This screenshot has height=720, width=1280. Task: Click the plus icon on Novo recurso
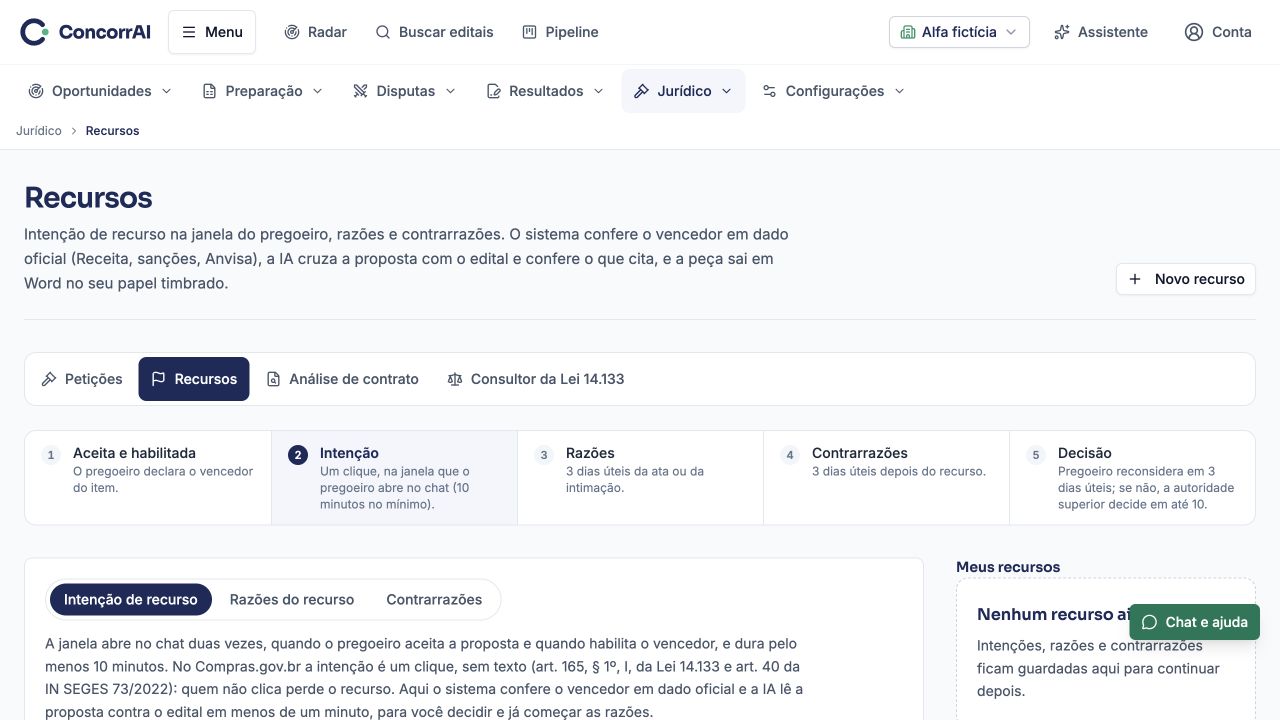[x=1135, y=279]
